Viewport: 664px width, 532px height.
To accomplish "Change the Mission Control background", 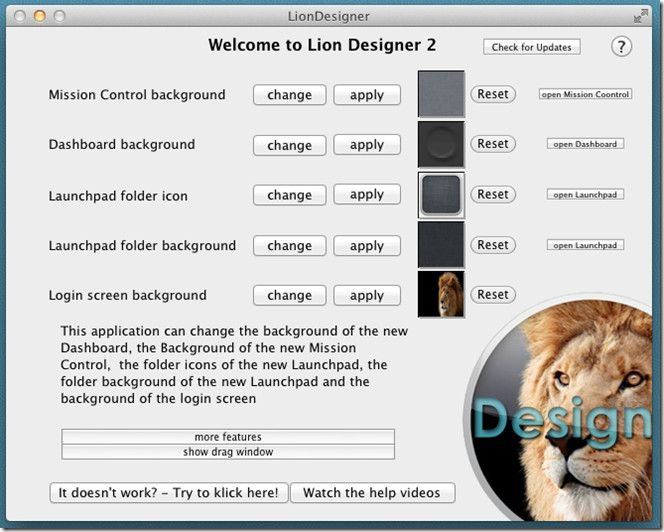I will pos(290,94).
